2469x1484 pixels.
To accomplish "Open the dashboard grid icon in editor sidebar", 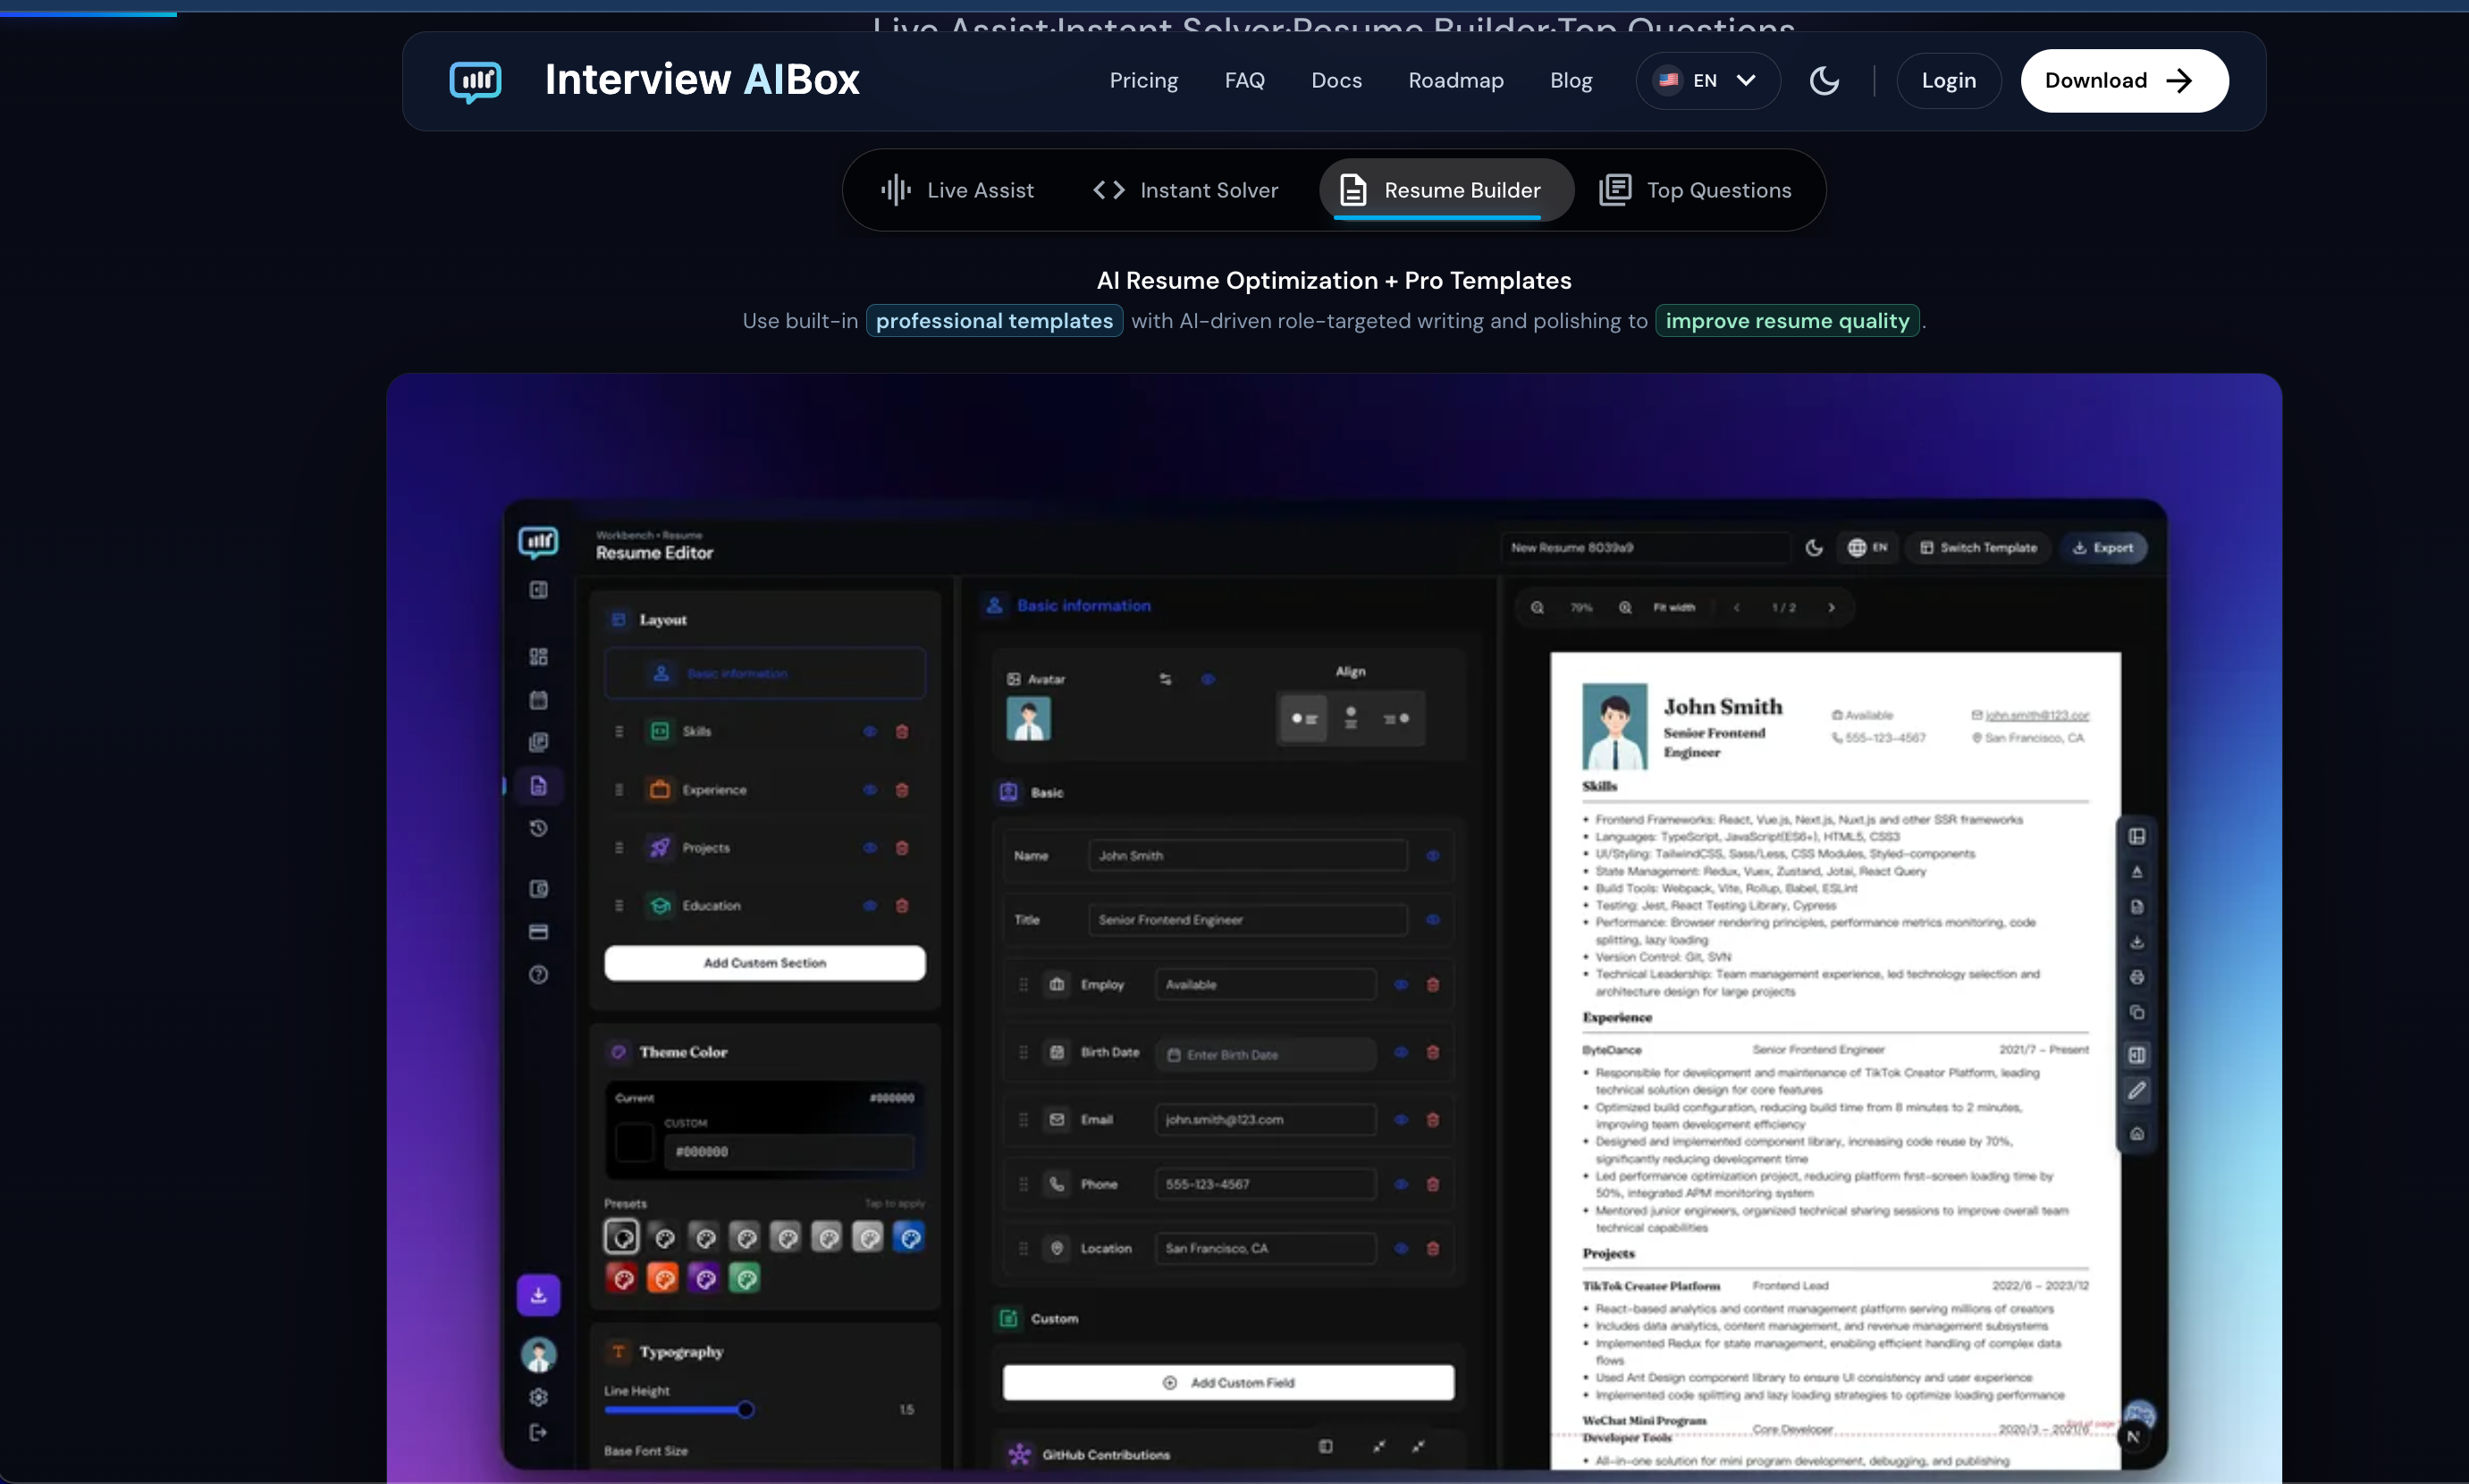I will click(538, 657).
